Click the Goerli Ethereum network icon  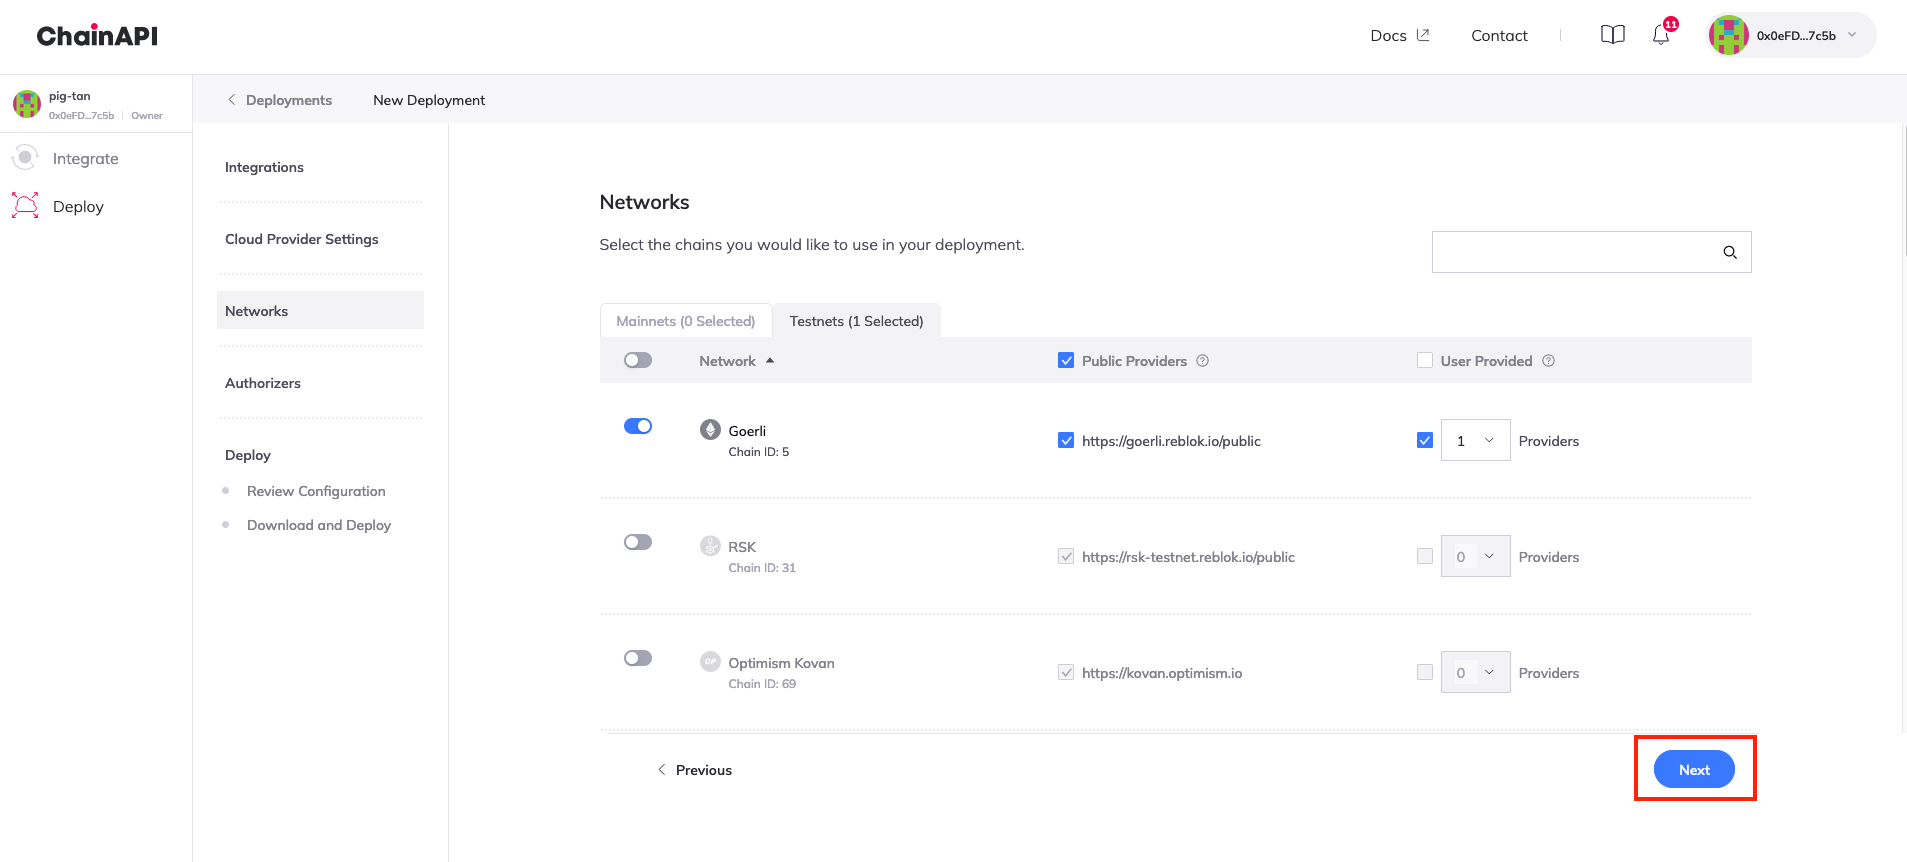click(710, 430)
